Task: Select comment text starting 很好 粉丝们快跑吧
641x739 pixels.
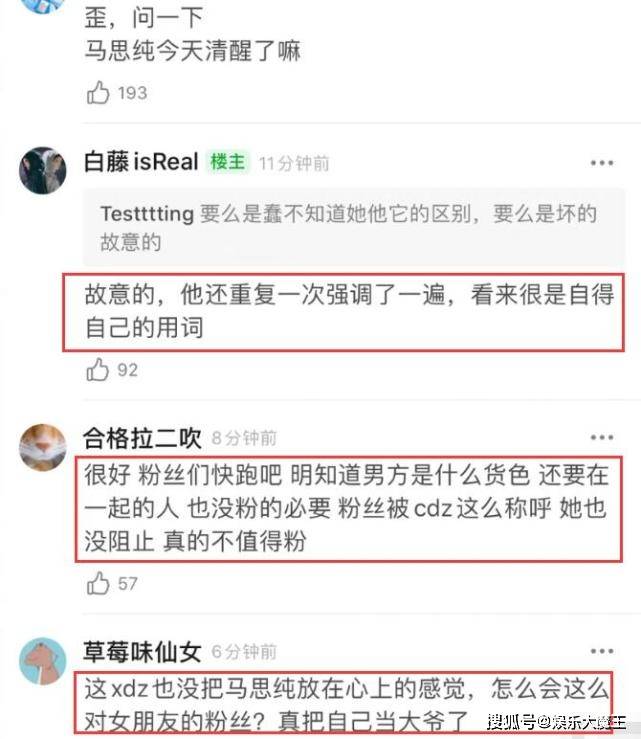Action: [347, 508]
